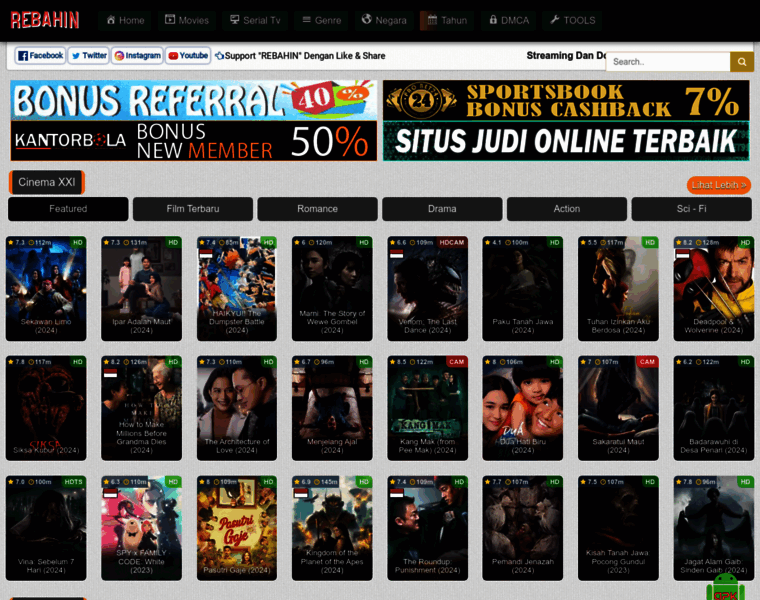Select the Romance tab
The image size is (760, 600).
317,209
